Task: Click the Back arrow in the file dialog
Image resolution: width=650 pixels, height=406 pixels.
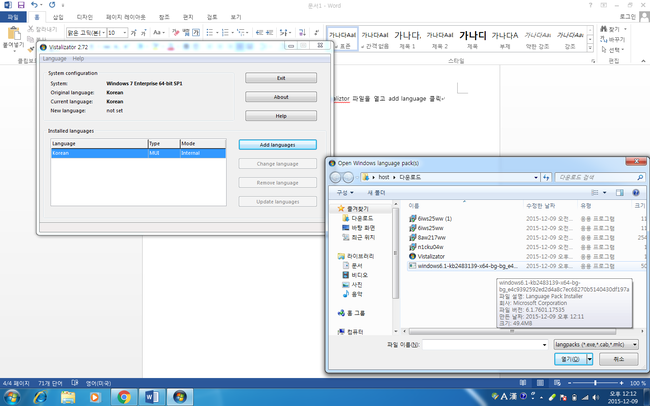Action: [335, 177]
